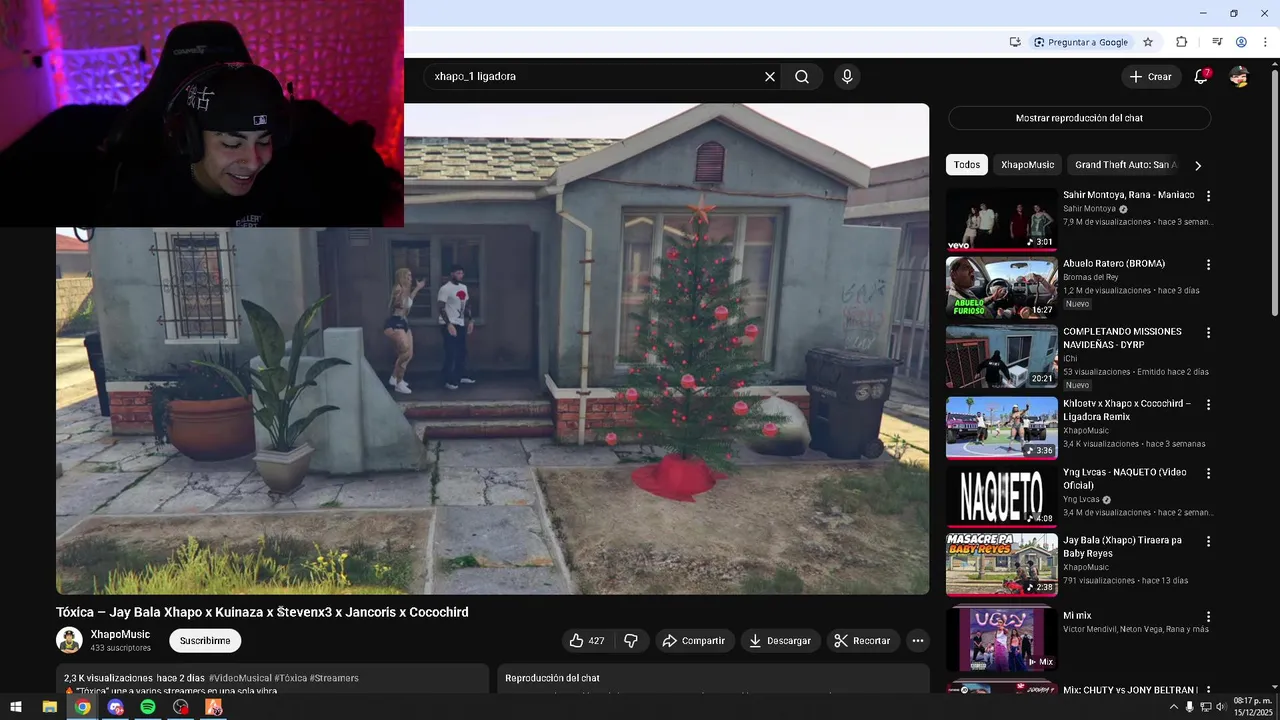Click the volume speaker tray icon
The image size is (1280, 720).
click(x=1220, y=707)
